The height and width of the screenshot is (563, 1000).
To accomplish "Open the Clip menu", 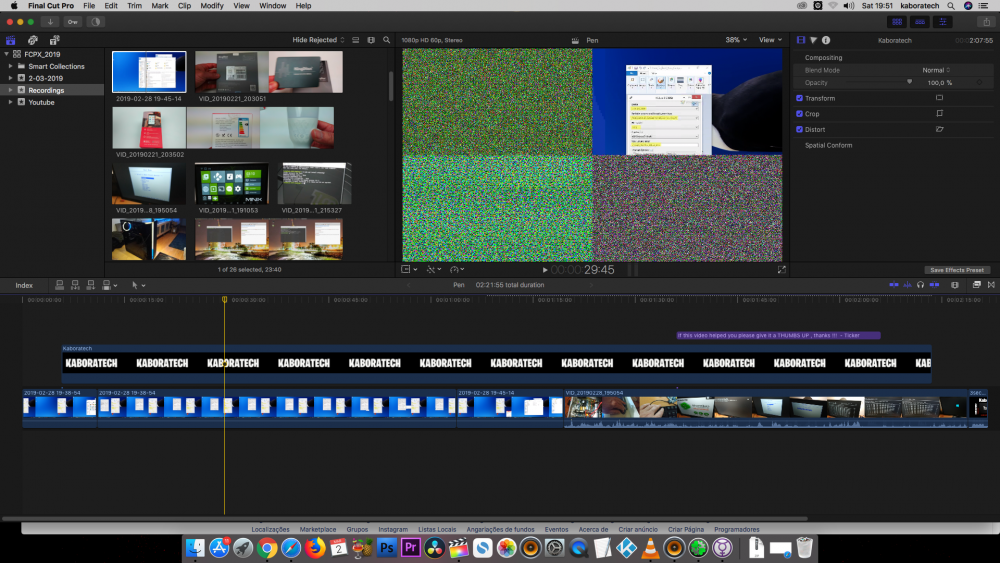I will 184,6.
